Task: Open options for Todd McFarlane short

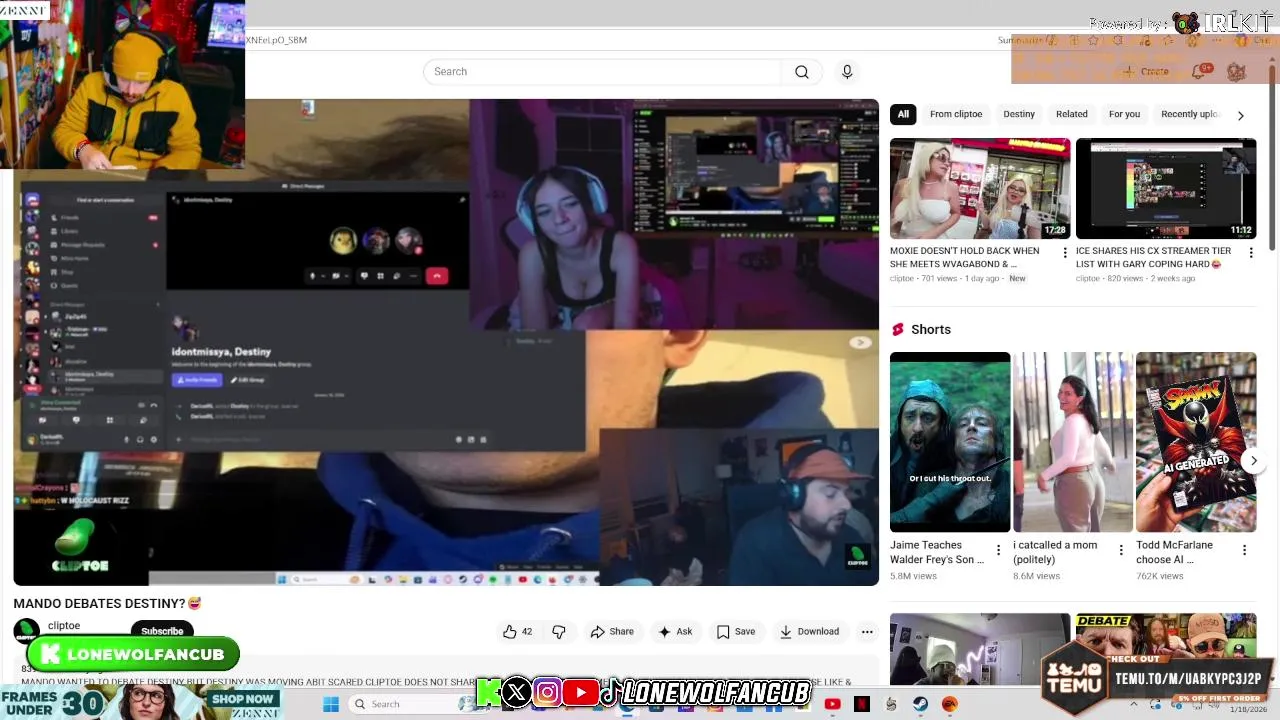Action: [1244, 550]
